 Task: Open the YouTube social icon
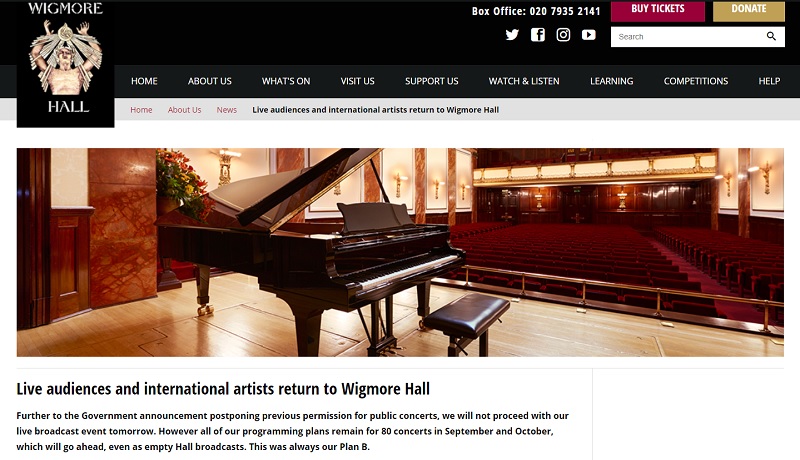pyautogui.click(x=589, y=35)
